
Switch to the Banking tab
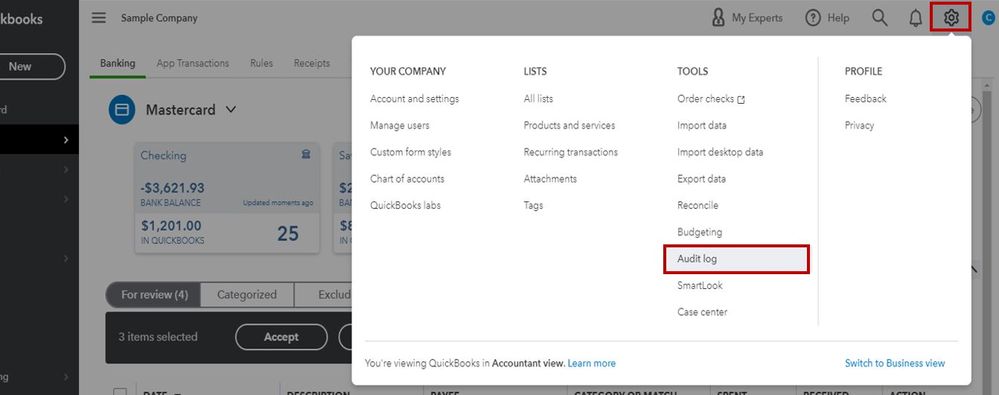tap(117, 63)
